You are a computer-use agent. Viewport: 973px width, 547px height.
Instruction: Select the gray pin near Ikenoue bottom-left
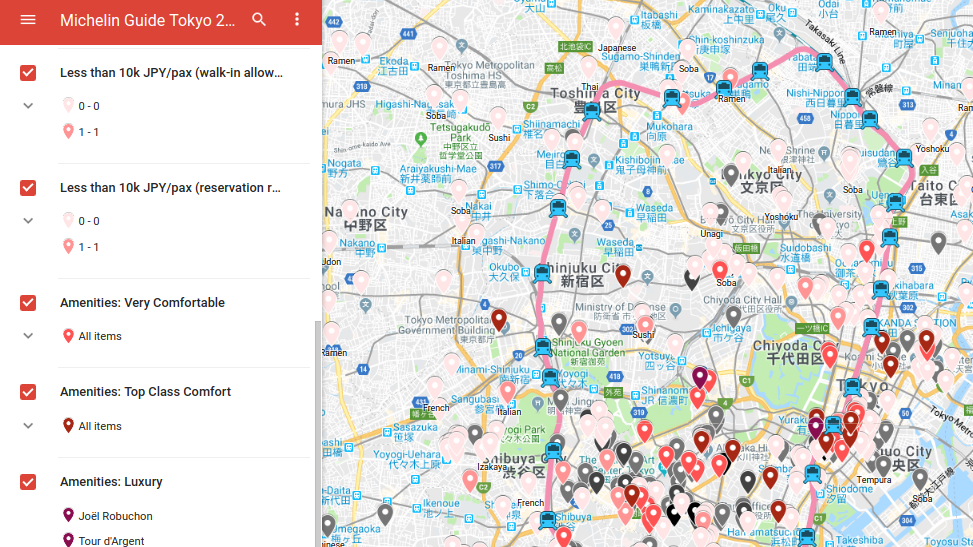(x=385, y=515)
